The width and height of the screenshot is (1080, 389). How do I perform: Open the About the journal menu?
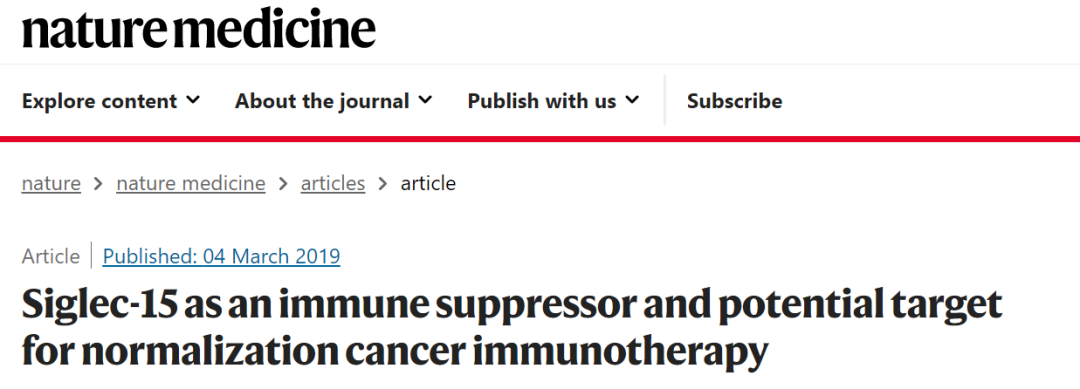click(x=334, y=101)
